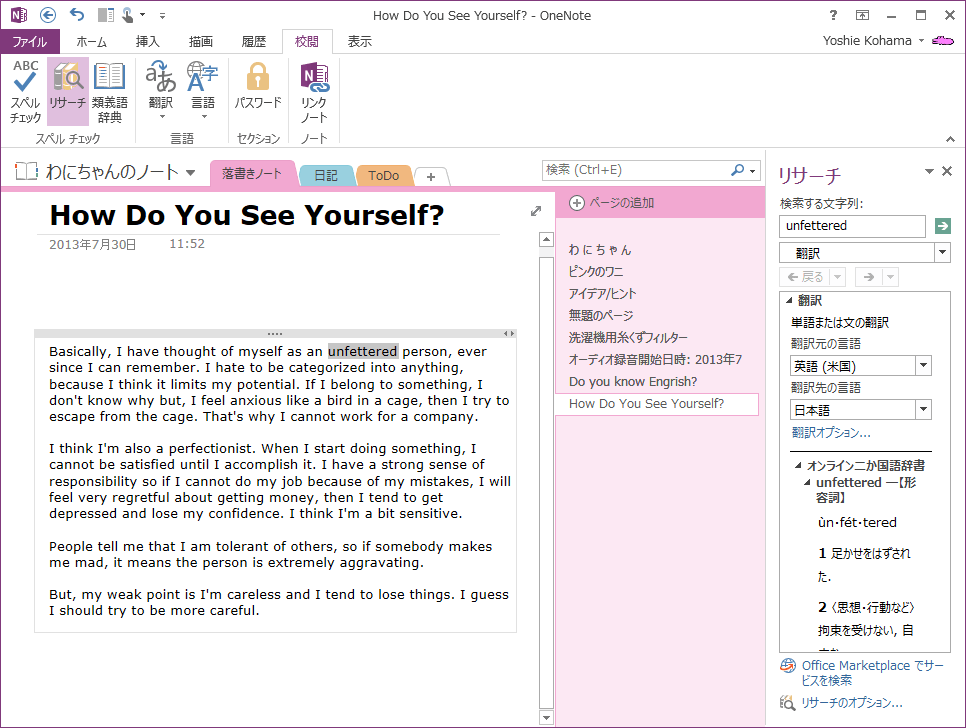Viewport: 966px width, 728px height.
Task: Switch to the 履歴 tab
Action: pyautogui.click(x=253, y=41)
